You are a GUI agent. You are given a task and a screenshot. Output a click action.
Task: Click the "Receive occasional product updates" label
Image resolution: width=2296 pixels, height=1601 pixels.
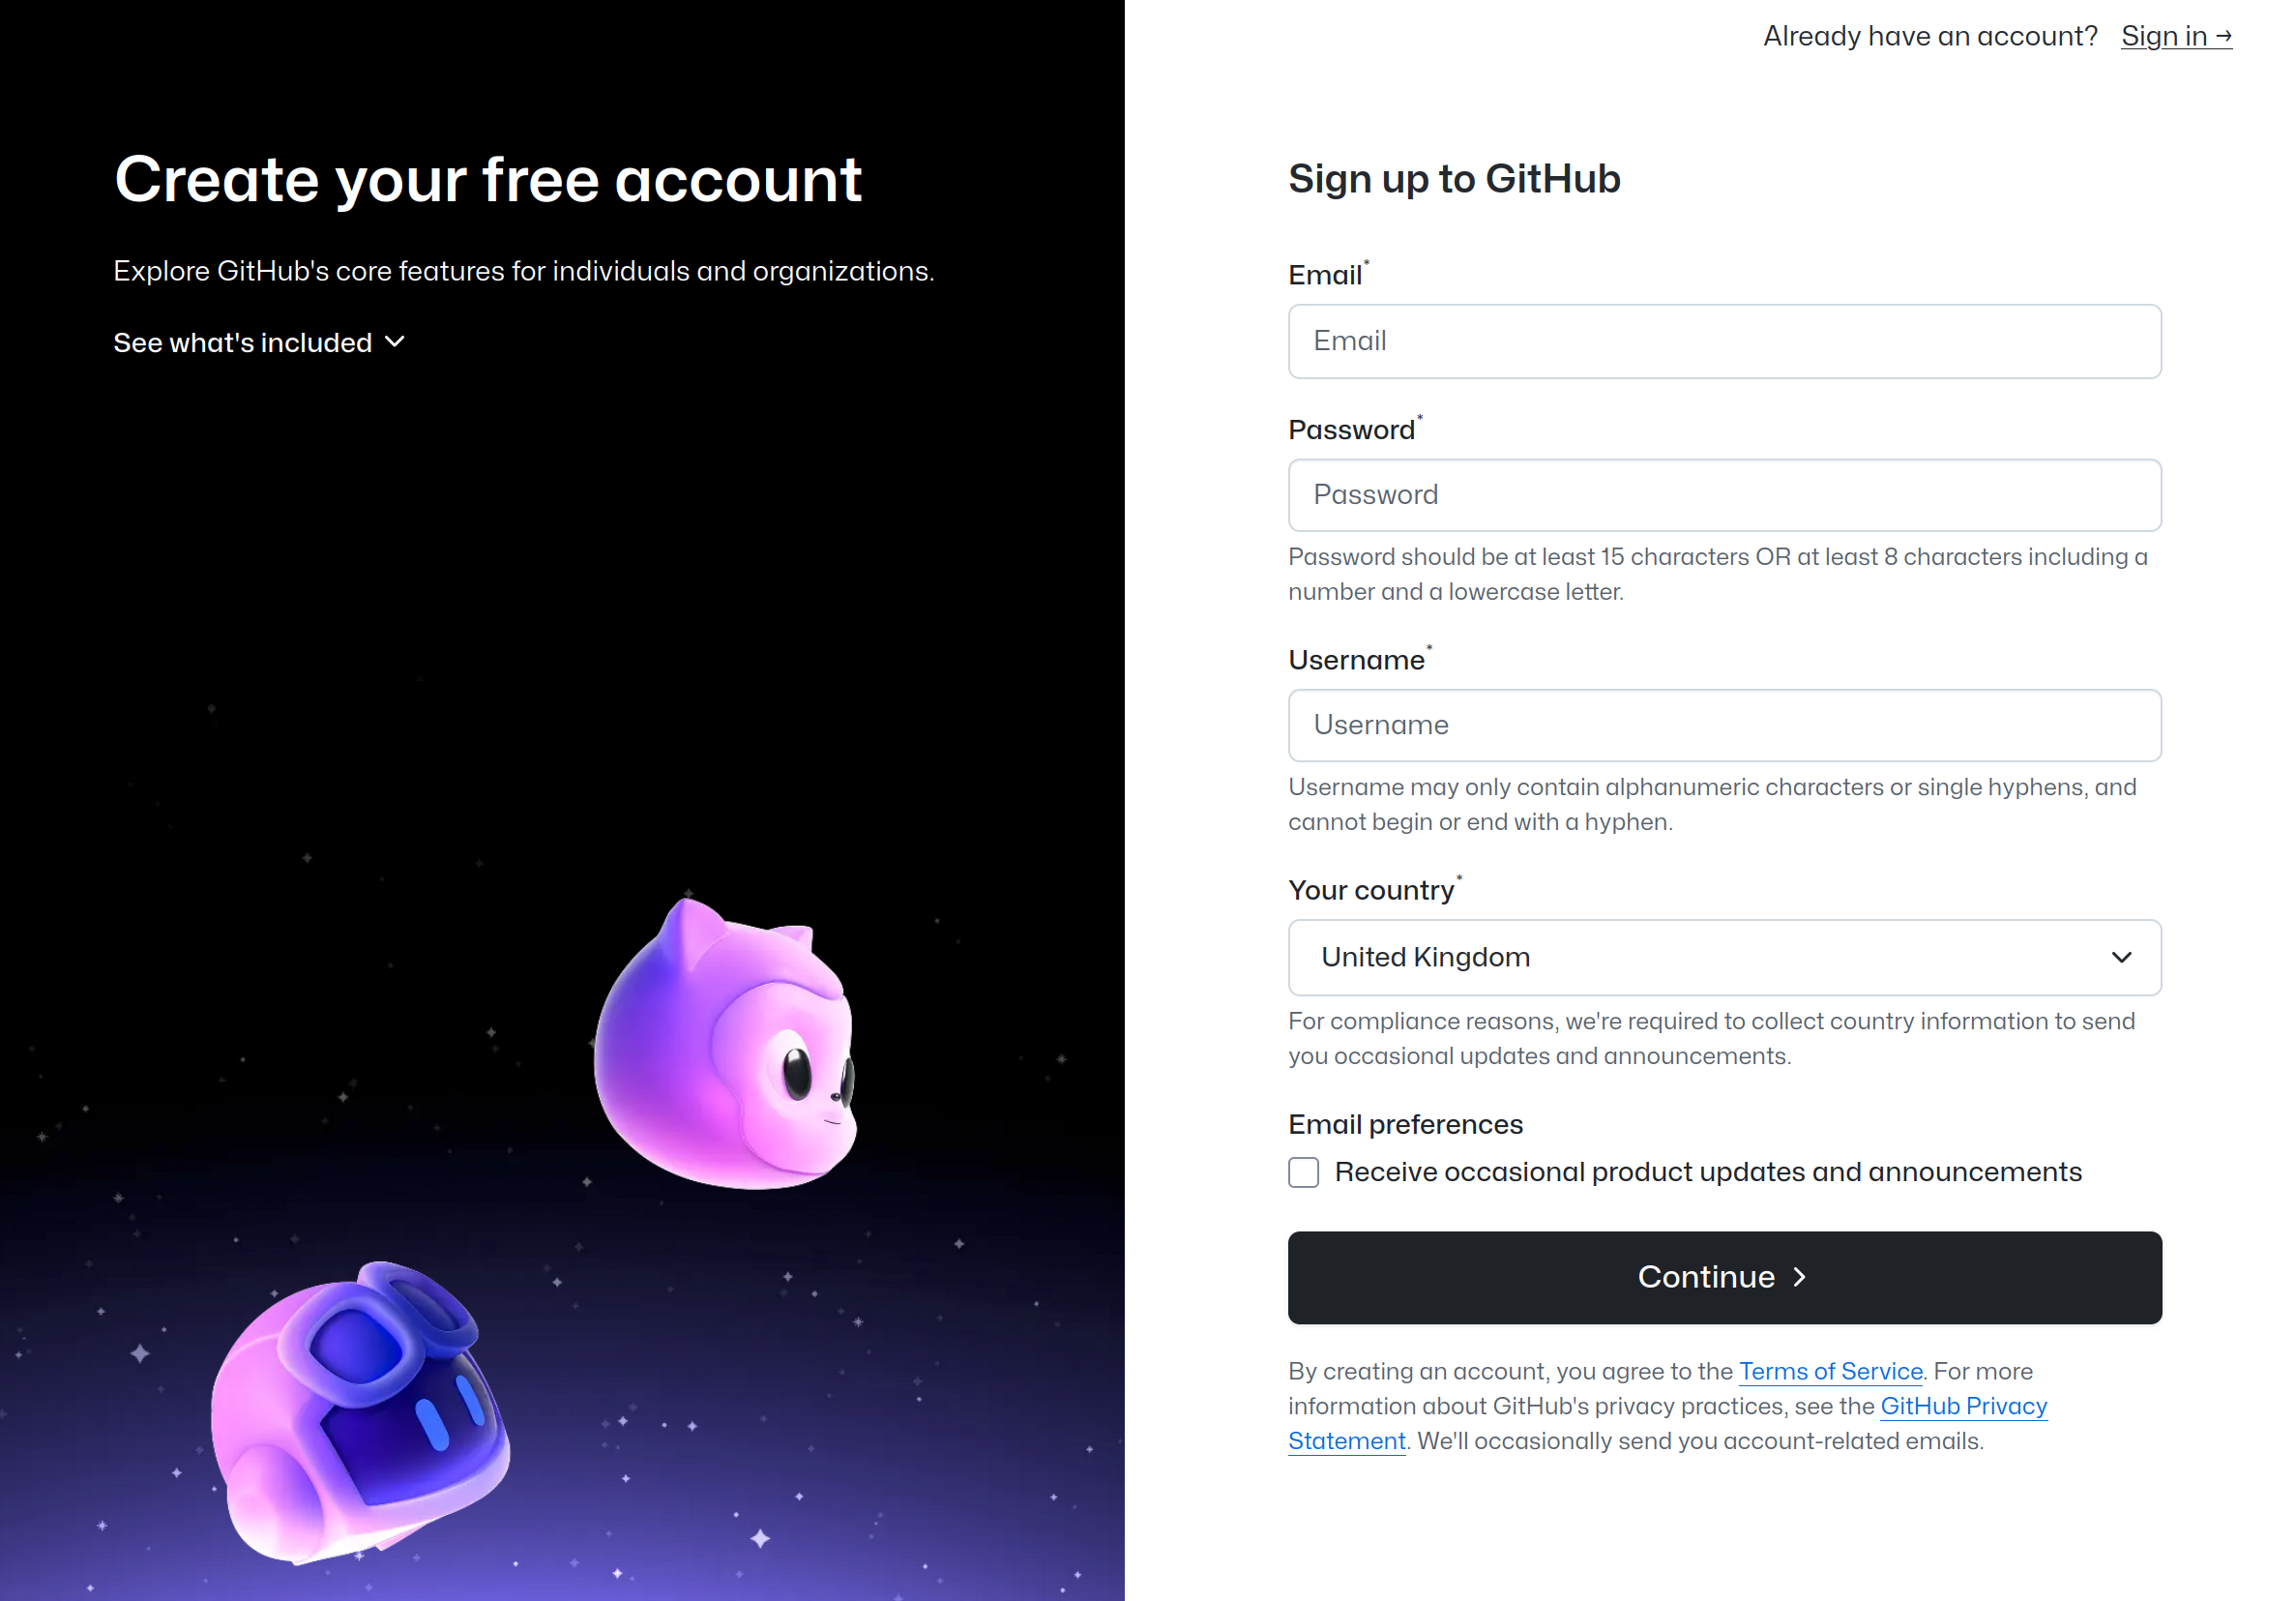point(1708,1173)
